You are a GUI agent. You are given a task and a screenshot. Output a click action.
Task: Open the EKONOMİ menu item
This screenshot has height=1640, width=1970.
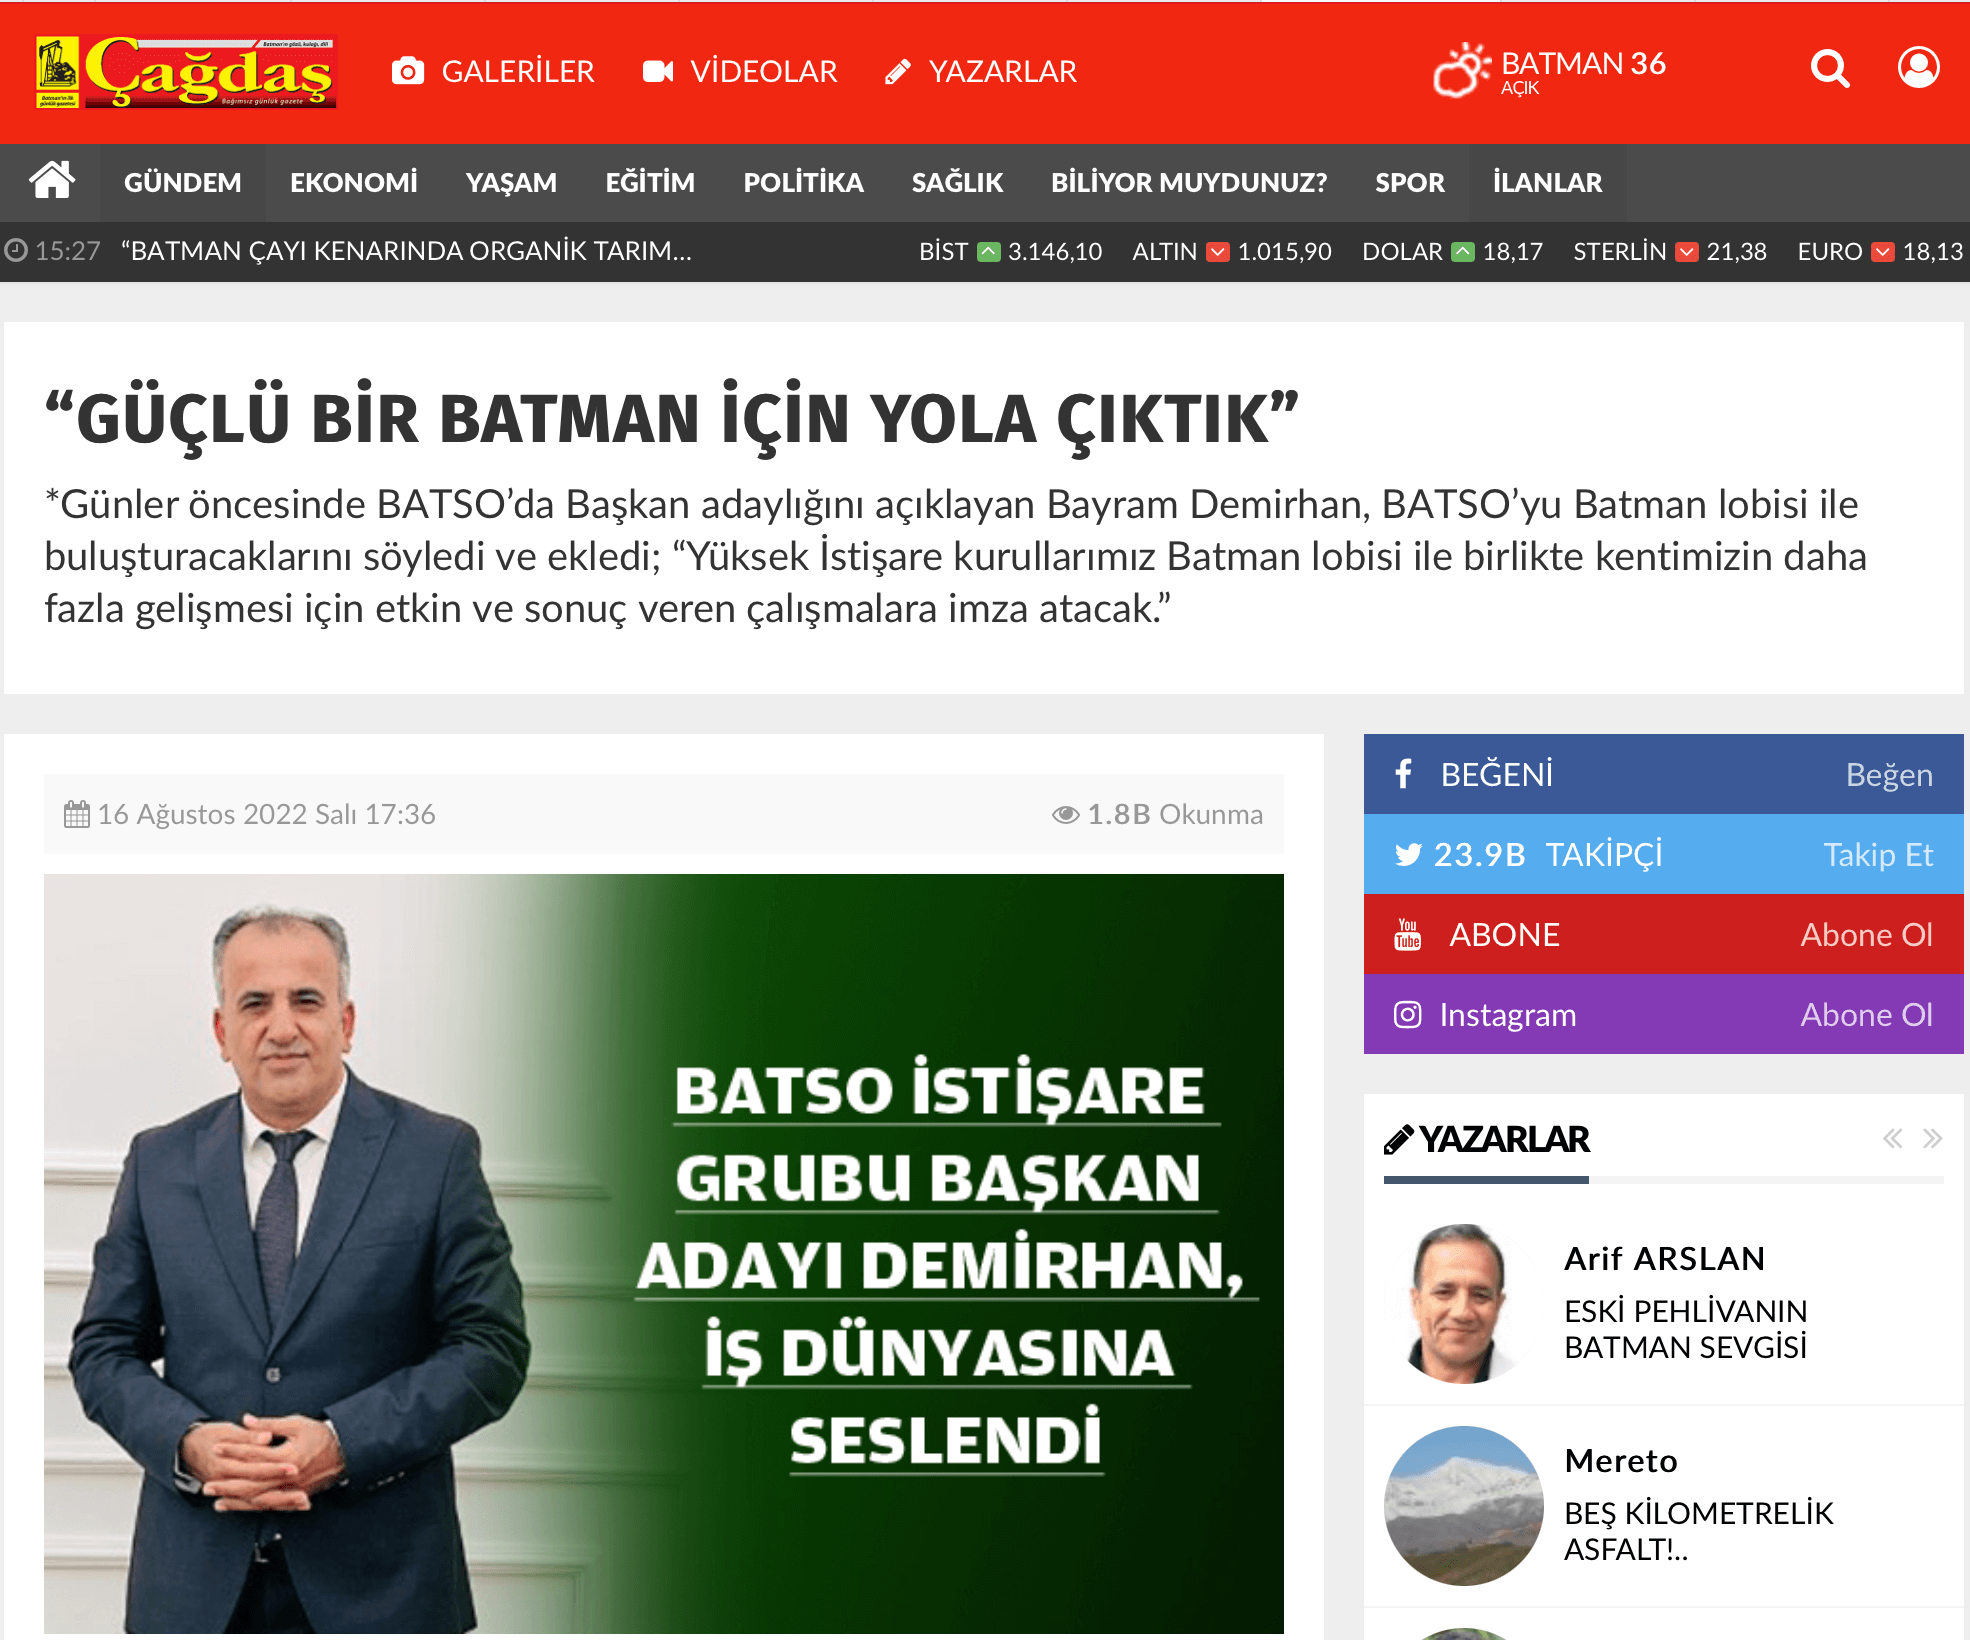click(x=353, y=182)
